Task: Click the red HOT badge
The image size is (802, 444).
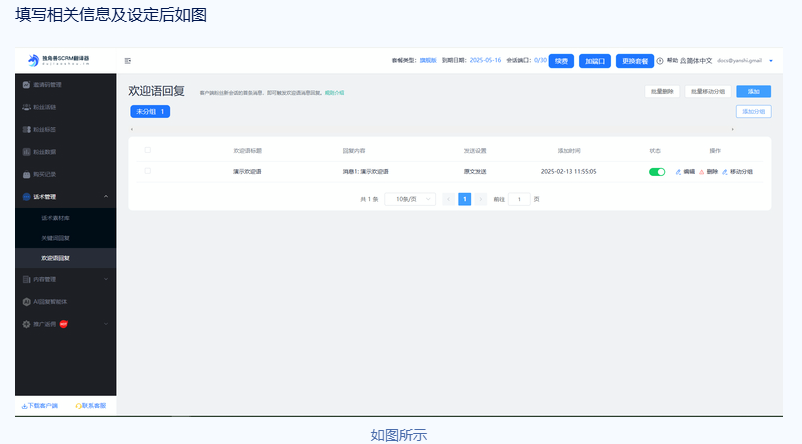Action: click(x=63, y=324)
